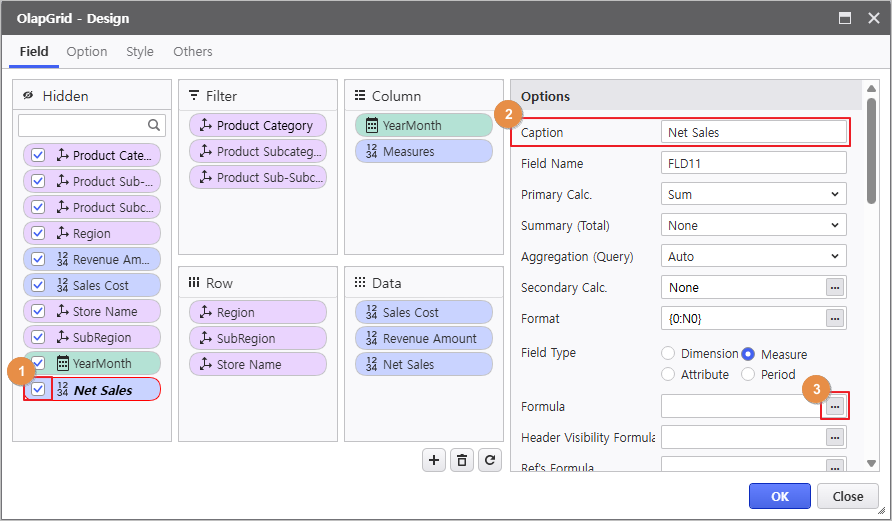Open the Aggregation (Query) dropdown
Image resolution: width=892 pixels, height=521 pixels.
pos(753,256)
